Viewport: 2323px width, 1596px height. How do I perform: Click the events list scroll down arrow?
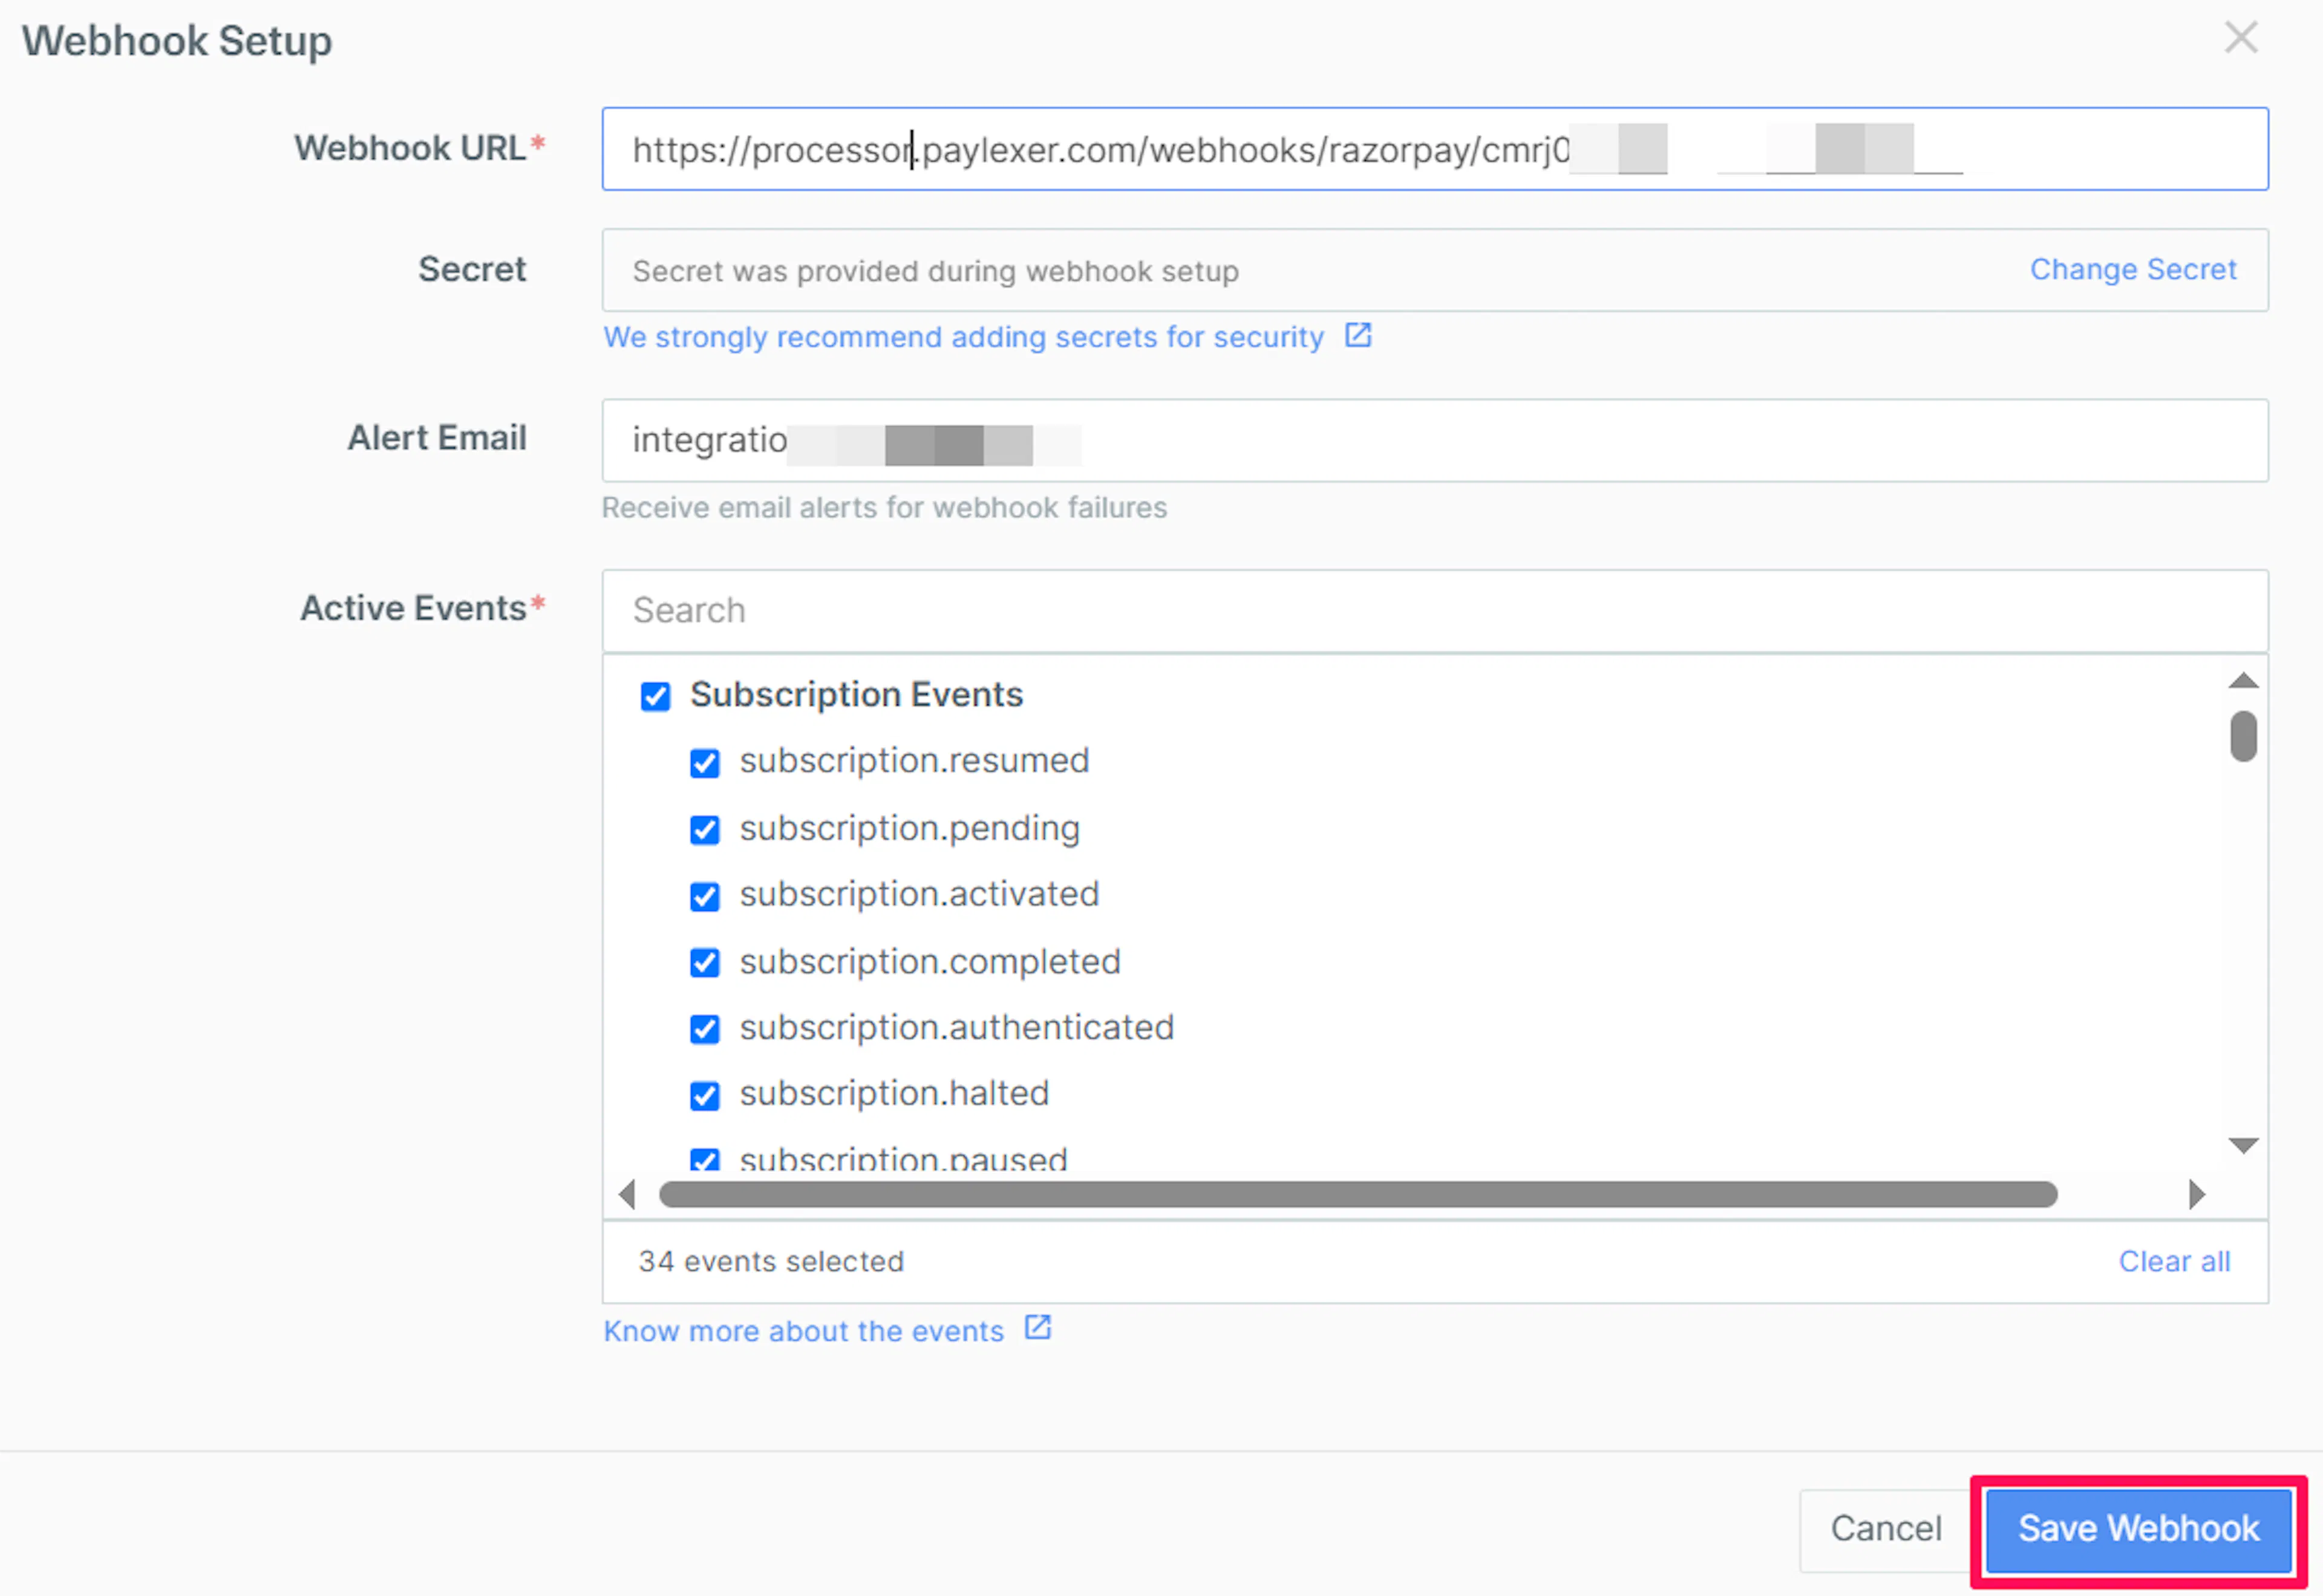2243,1145
